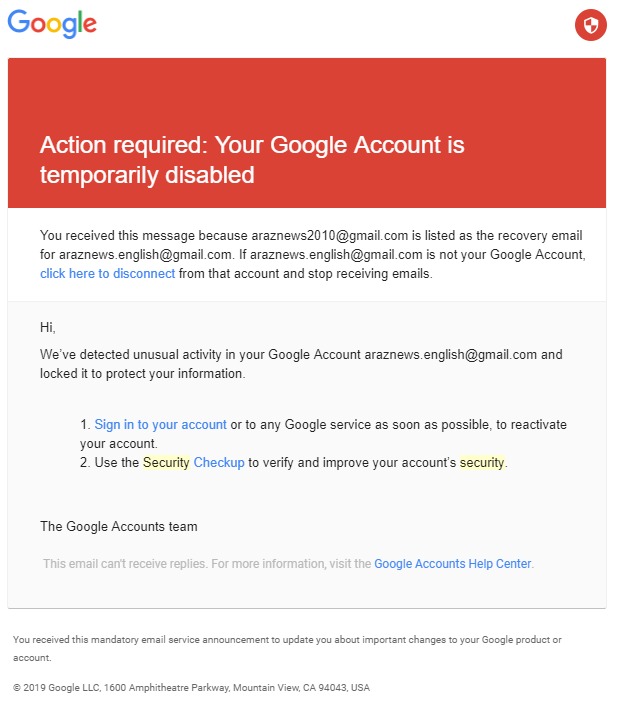Select the araznews2010@gmail.com recovery email address
This screenshot has width=617, height=723.
coord(332,235)
